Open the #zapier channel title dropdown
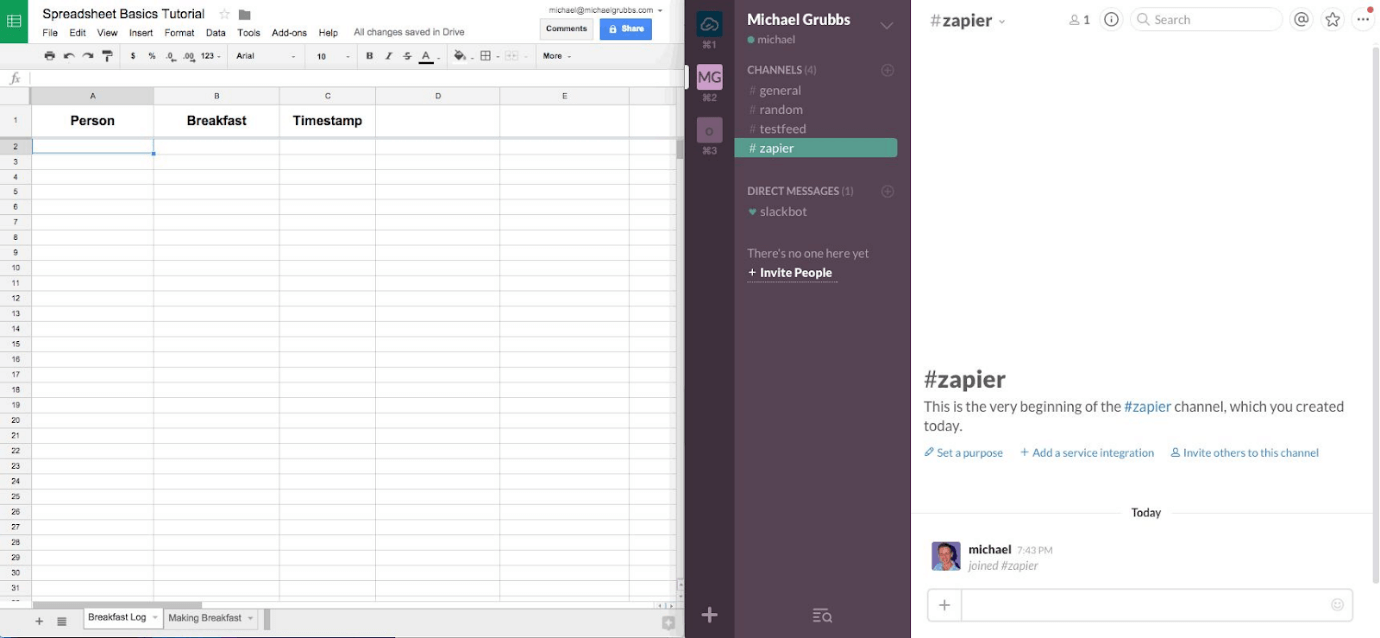Screen dimensions: 1380x638 pos(968,20)
